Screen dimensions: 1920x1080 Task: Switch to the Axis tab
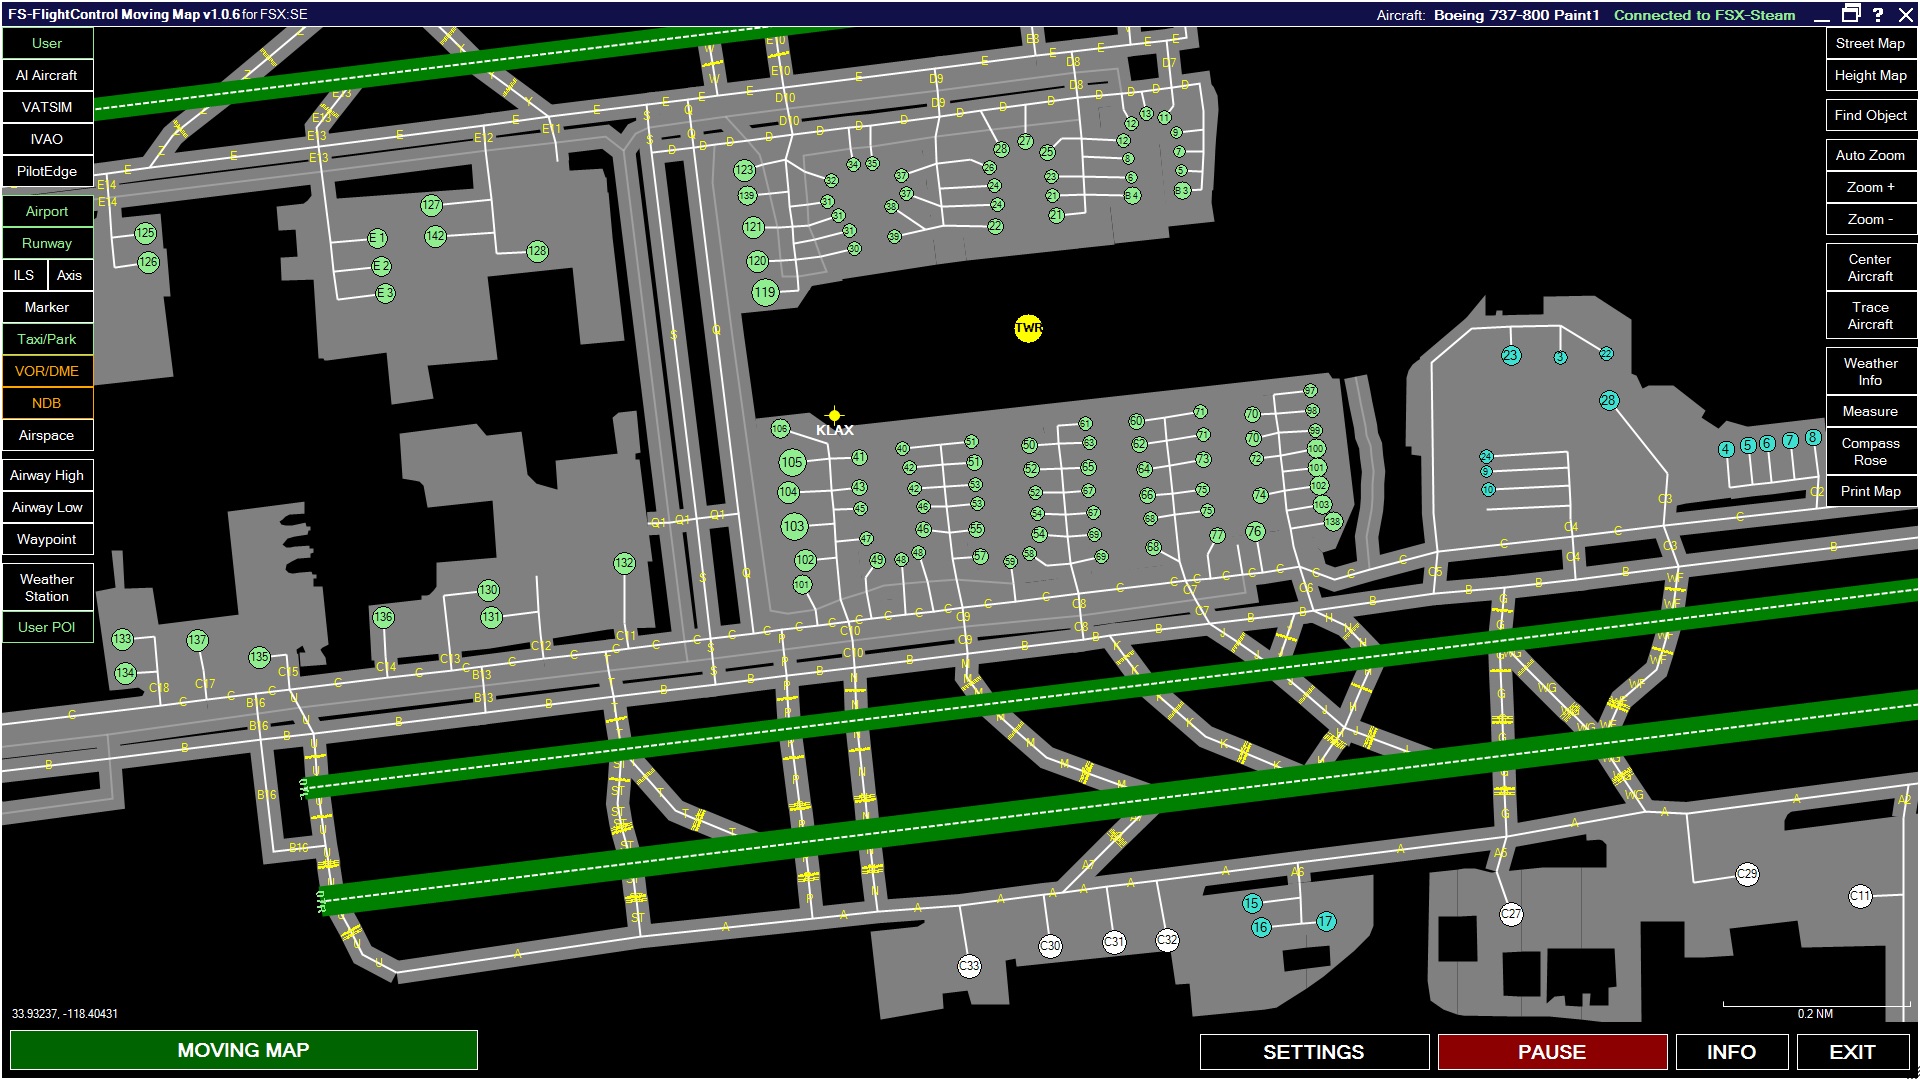tap(69, 275)
